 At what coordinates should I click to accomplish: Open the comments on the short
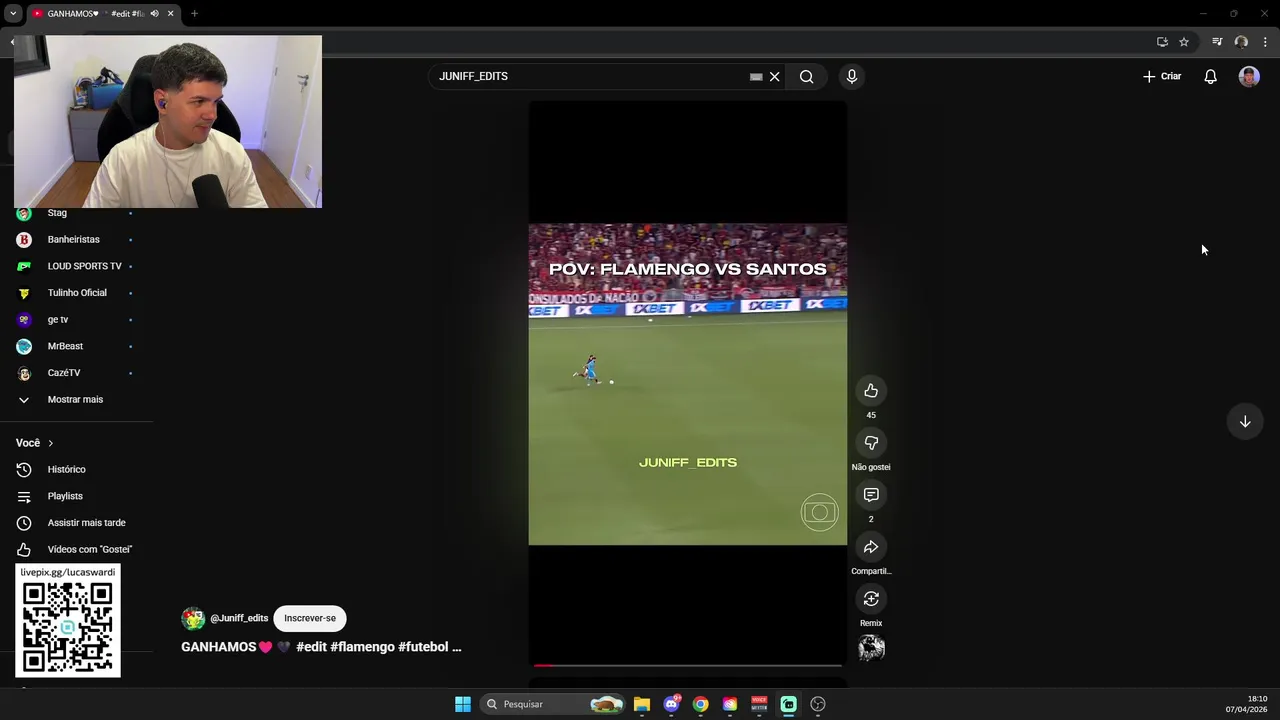tap(871, 495)
